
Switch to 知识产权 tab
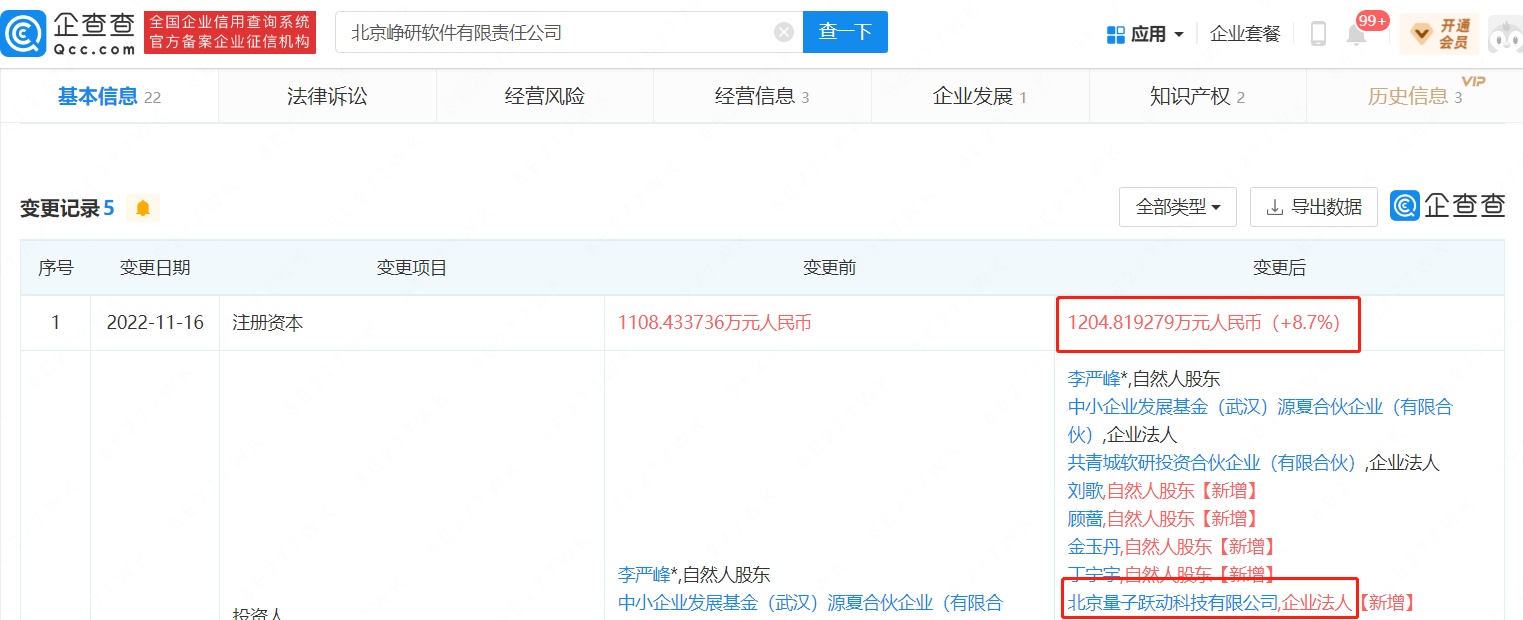pos(1198,97)
